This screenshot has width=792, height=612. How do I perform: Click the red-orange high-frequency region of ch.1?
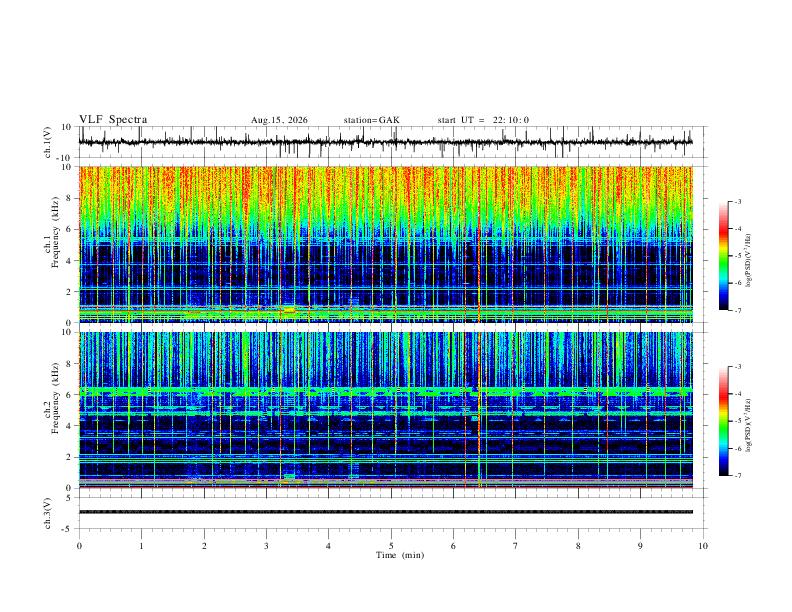point(386,187)
